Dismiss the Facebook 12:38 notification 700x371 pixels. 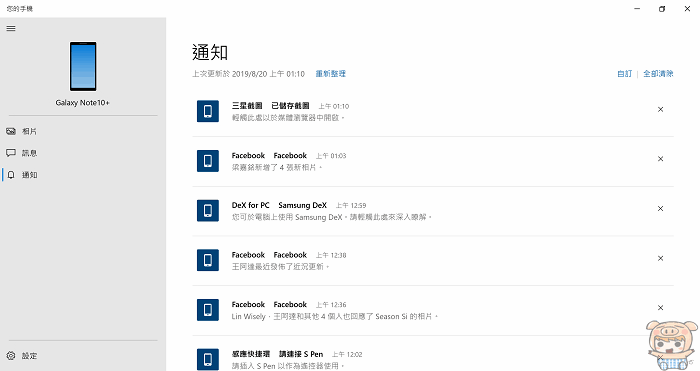[x=660, y=258]
